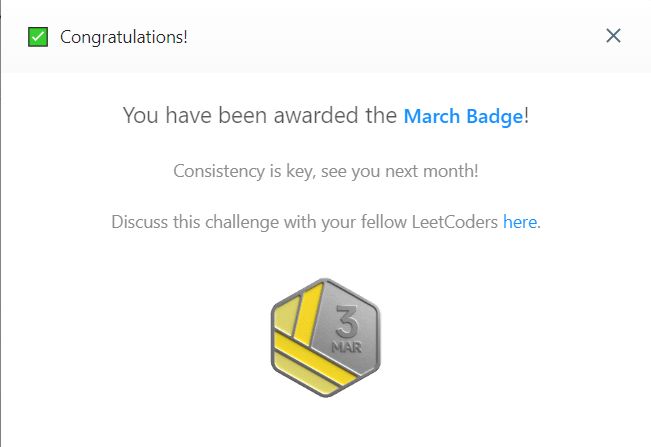
Task: Click the green checkmark icon beside Congratulations
Action: [38, 37]
